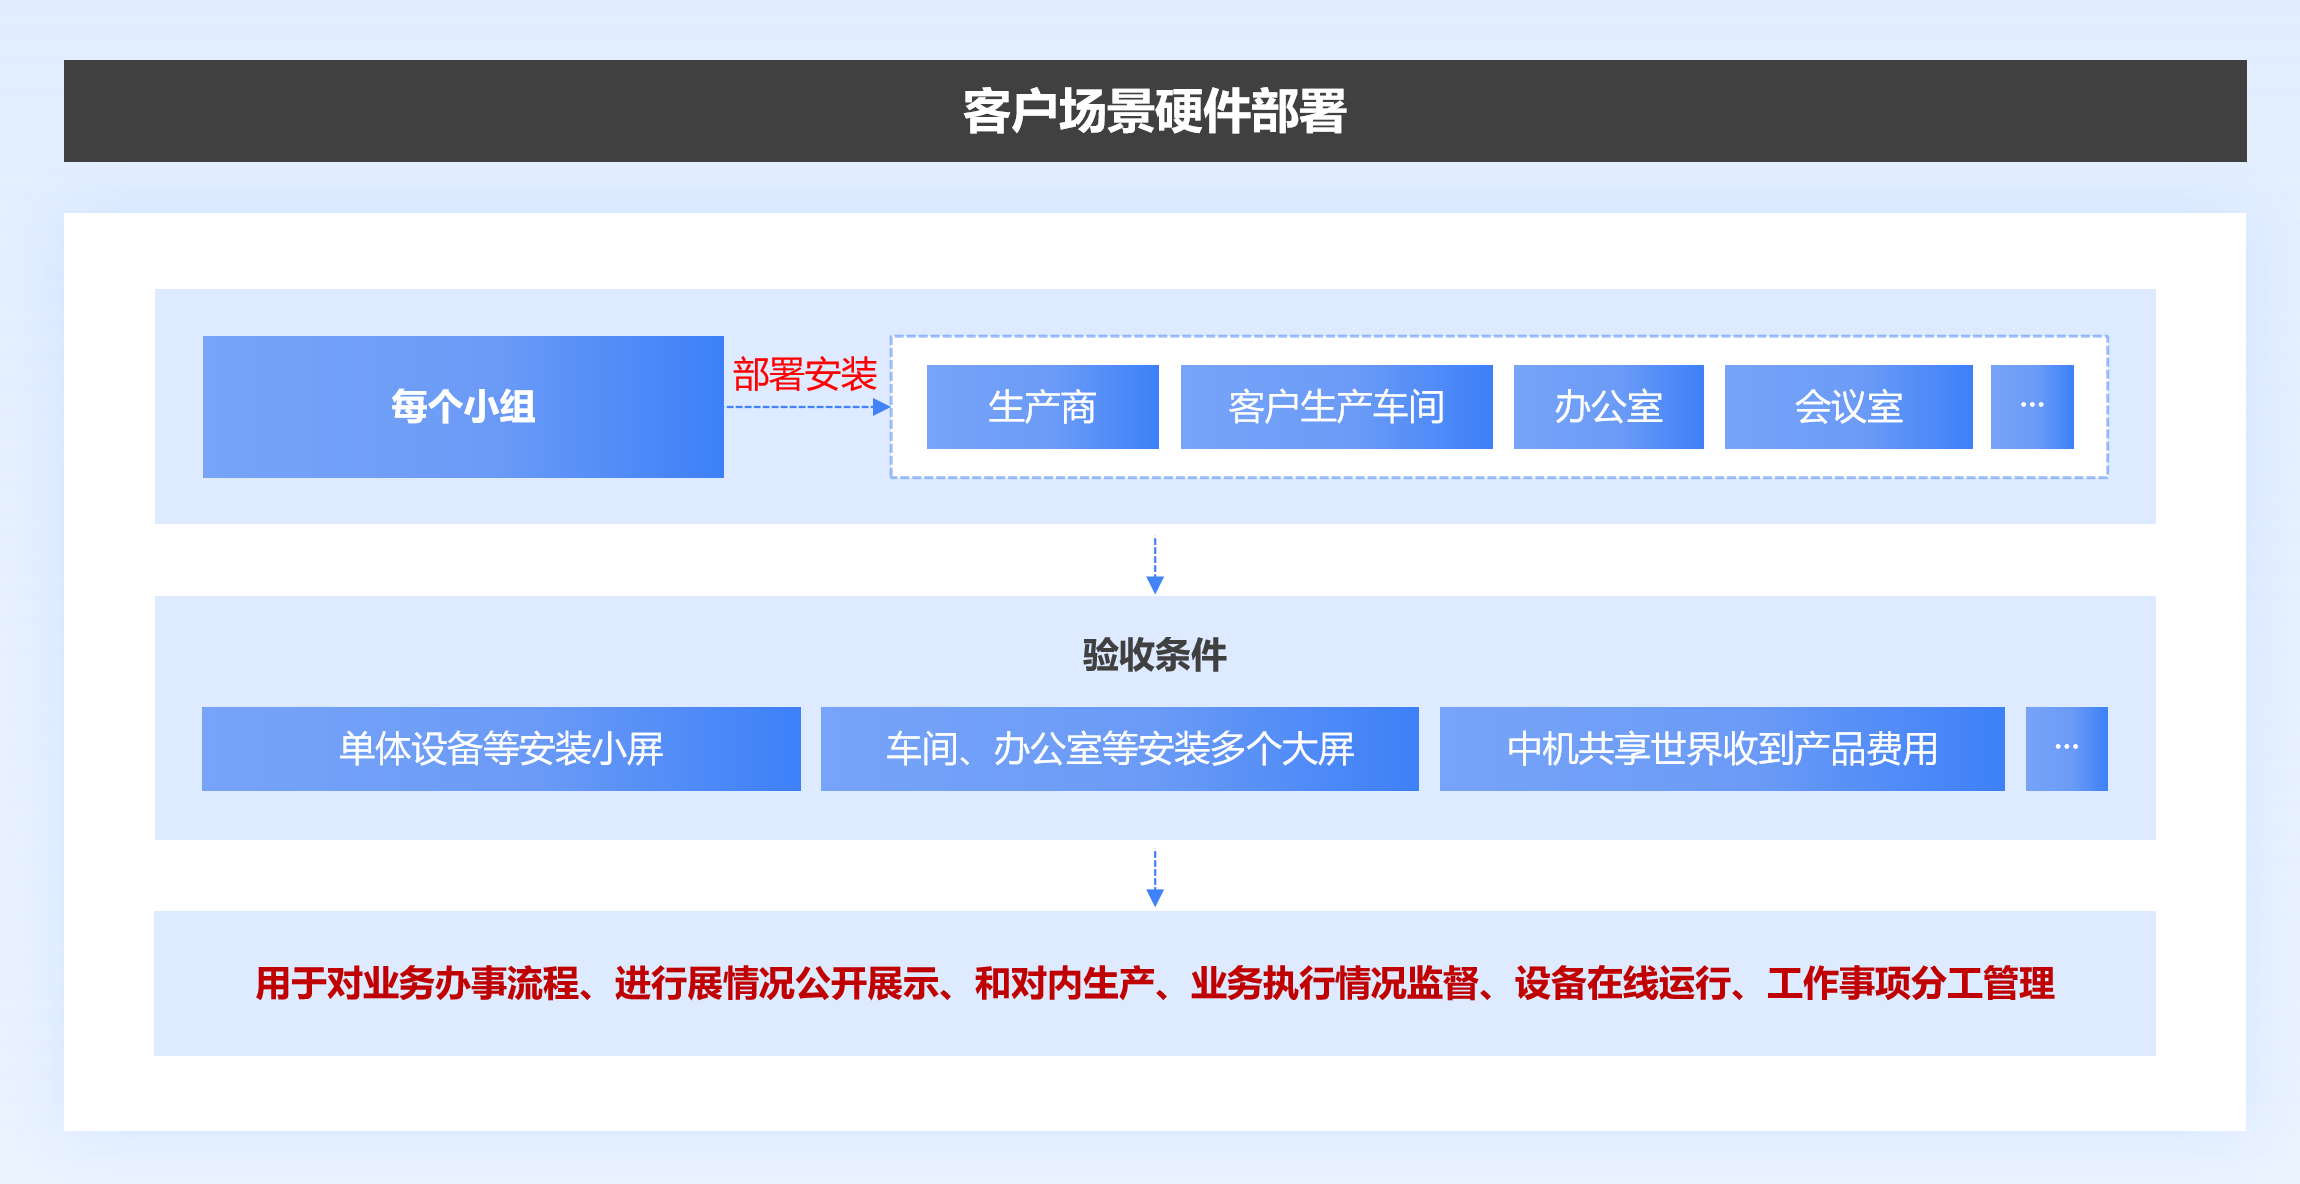Click the ellipsis box beside 会议室

click(2031, 407)
